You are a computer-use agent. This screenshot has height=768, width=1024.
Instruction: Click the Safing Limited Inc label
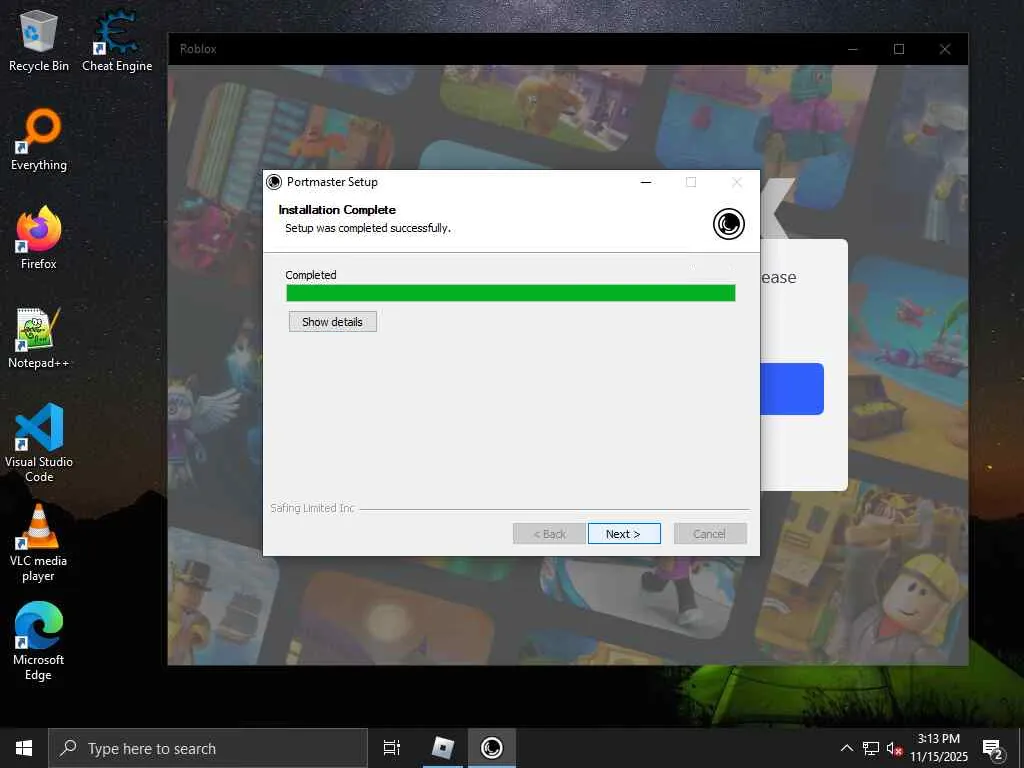(x=312, y=508)
